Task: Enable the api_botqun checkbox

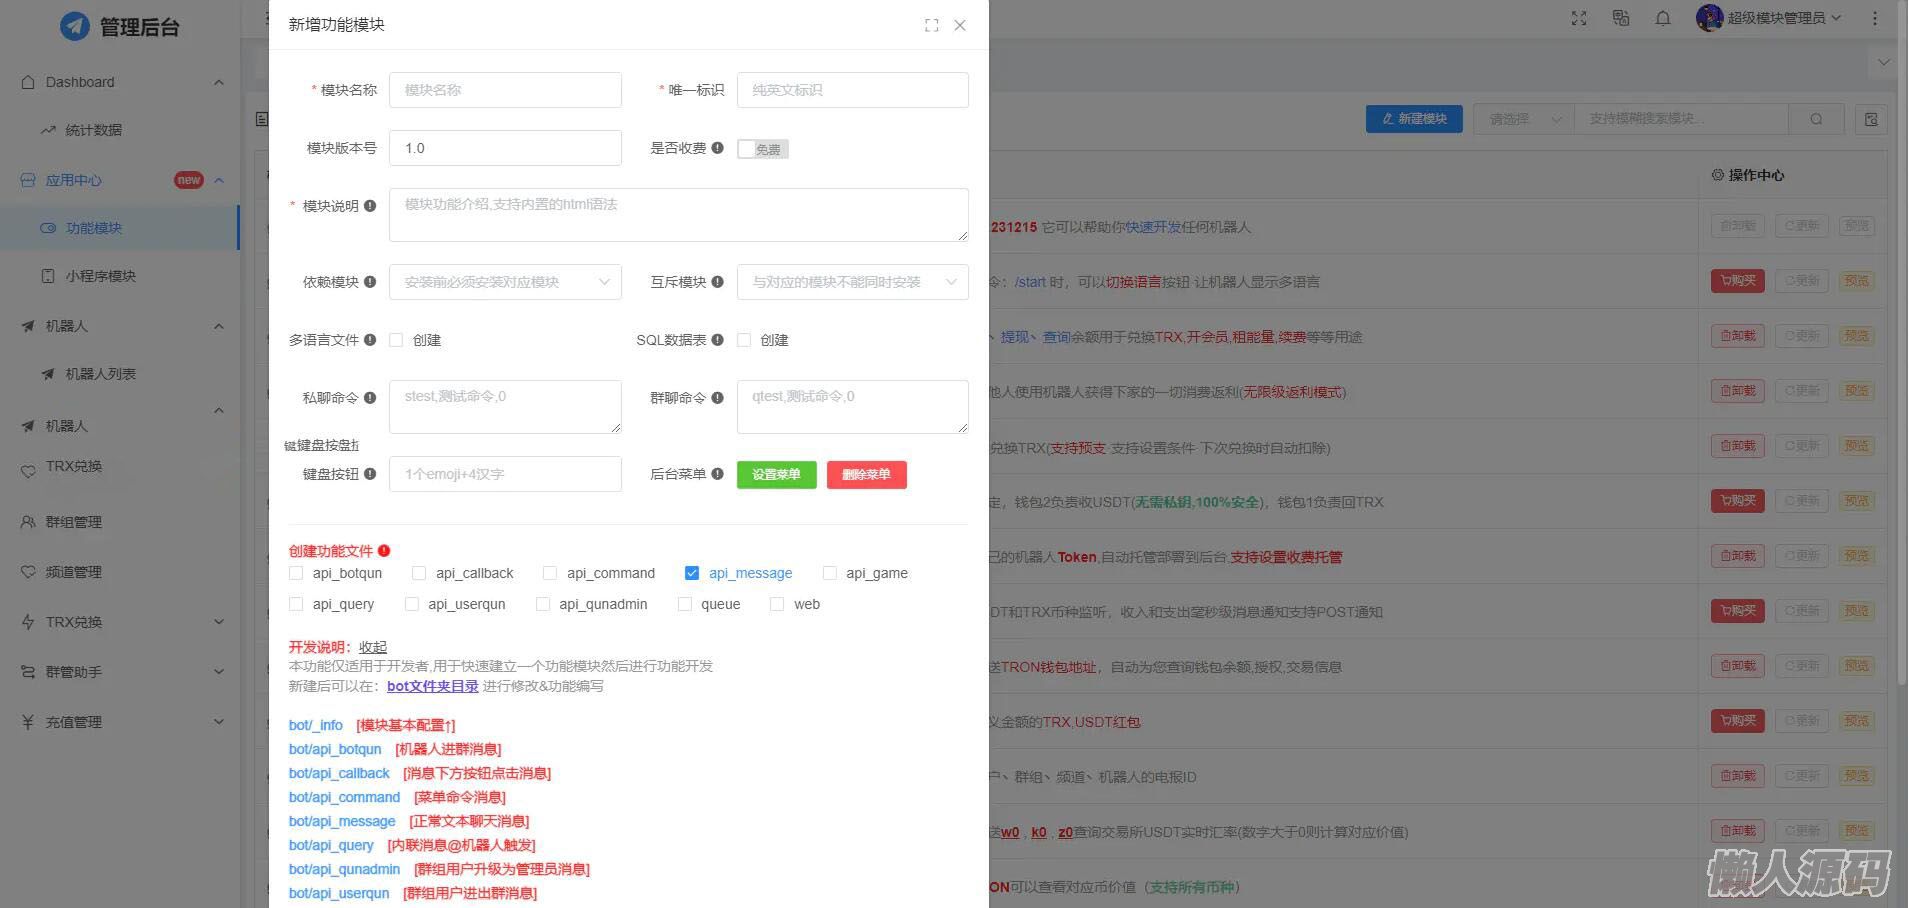Action: tap(296, 573)
